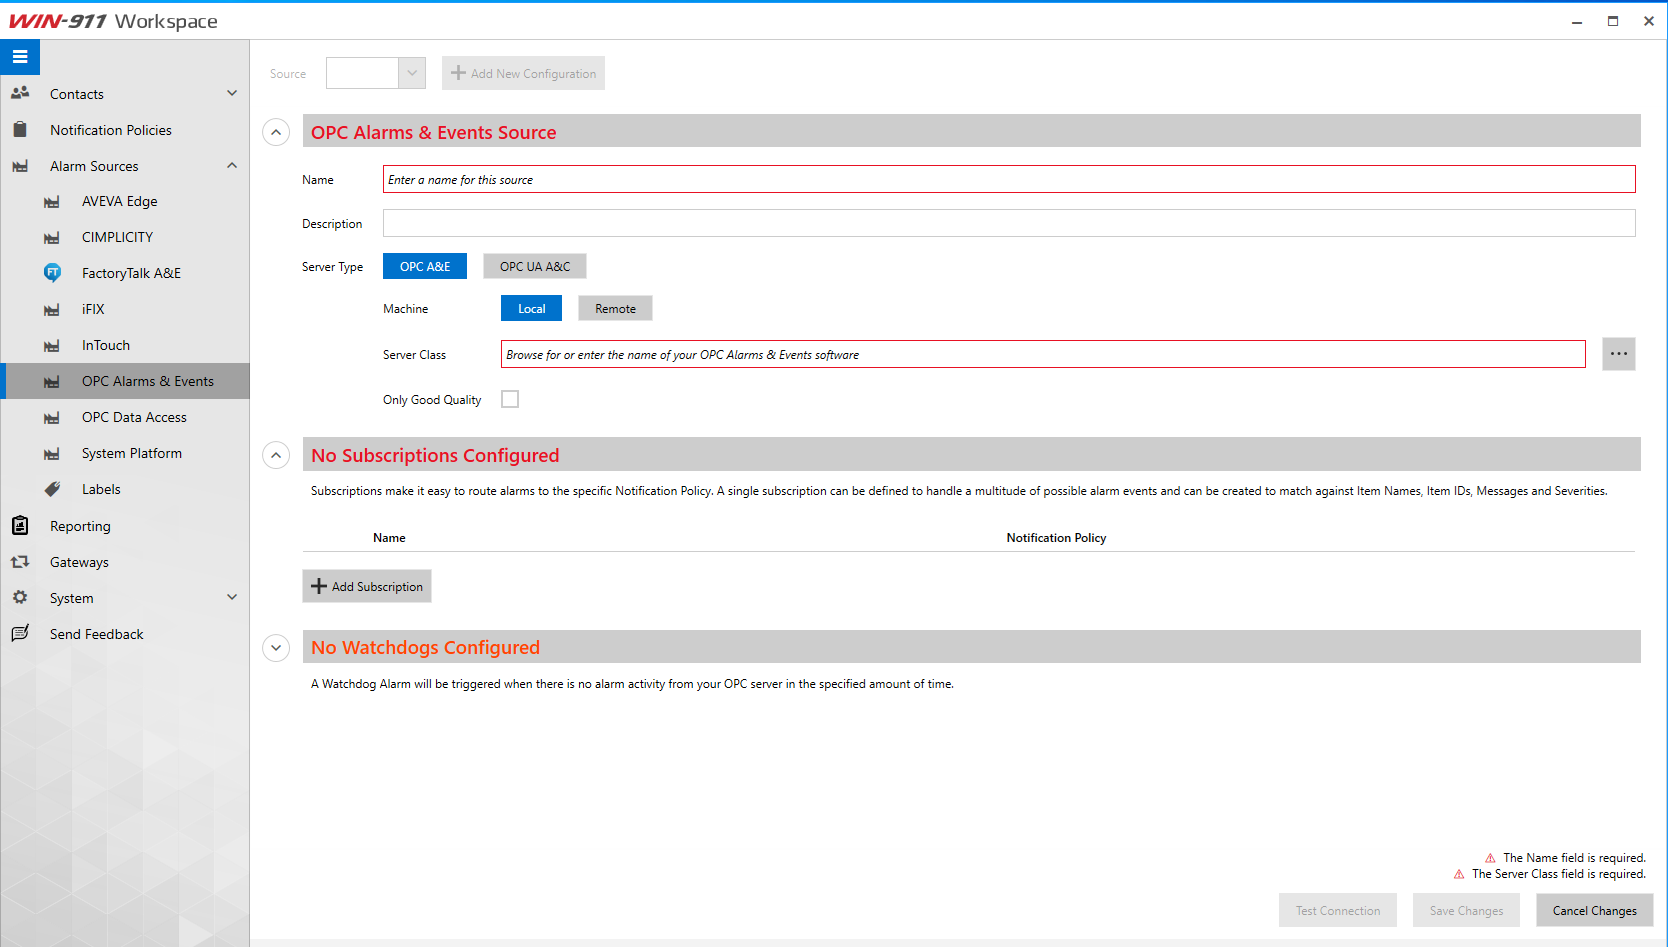Click the Server Class input field
The height and width of the screenshot is (947, 1668).
pos(1043,354)
